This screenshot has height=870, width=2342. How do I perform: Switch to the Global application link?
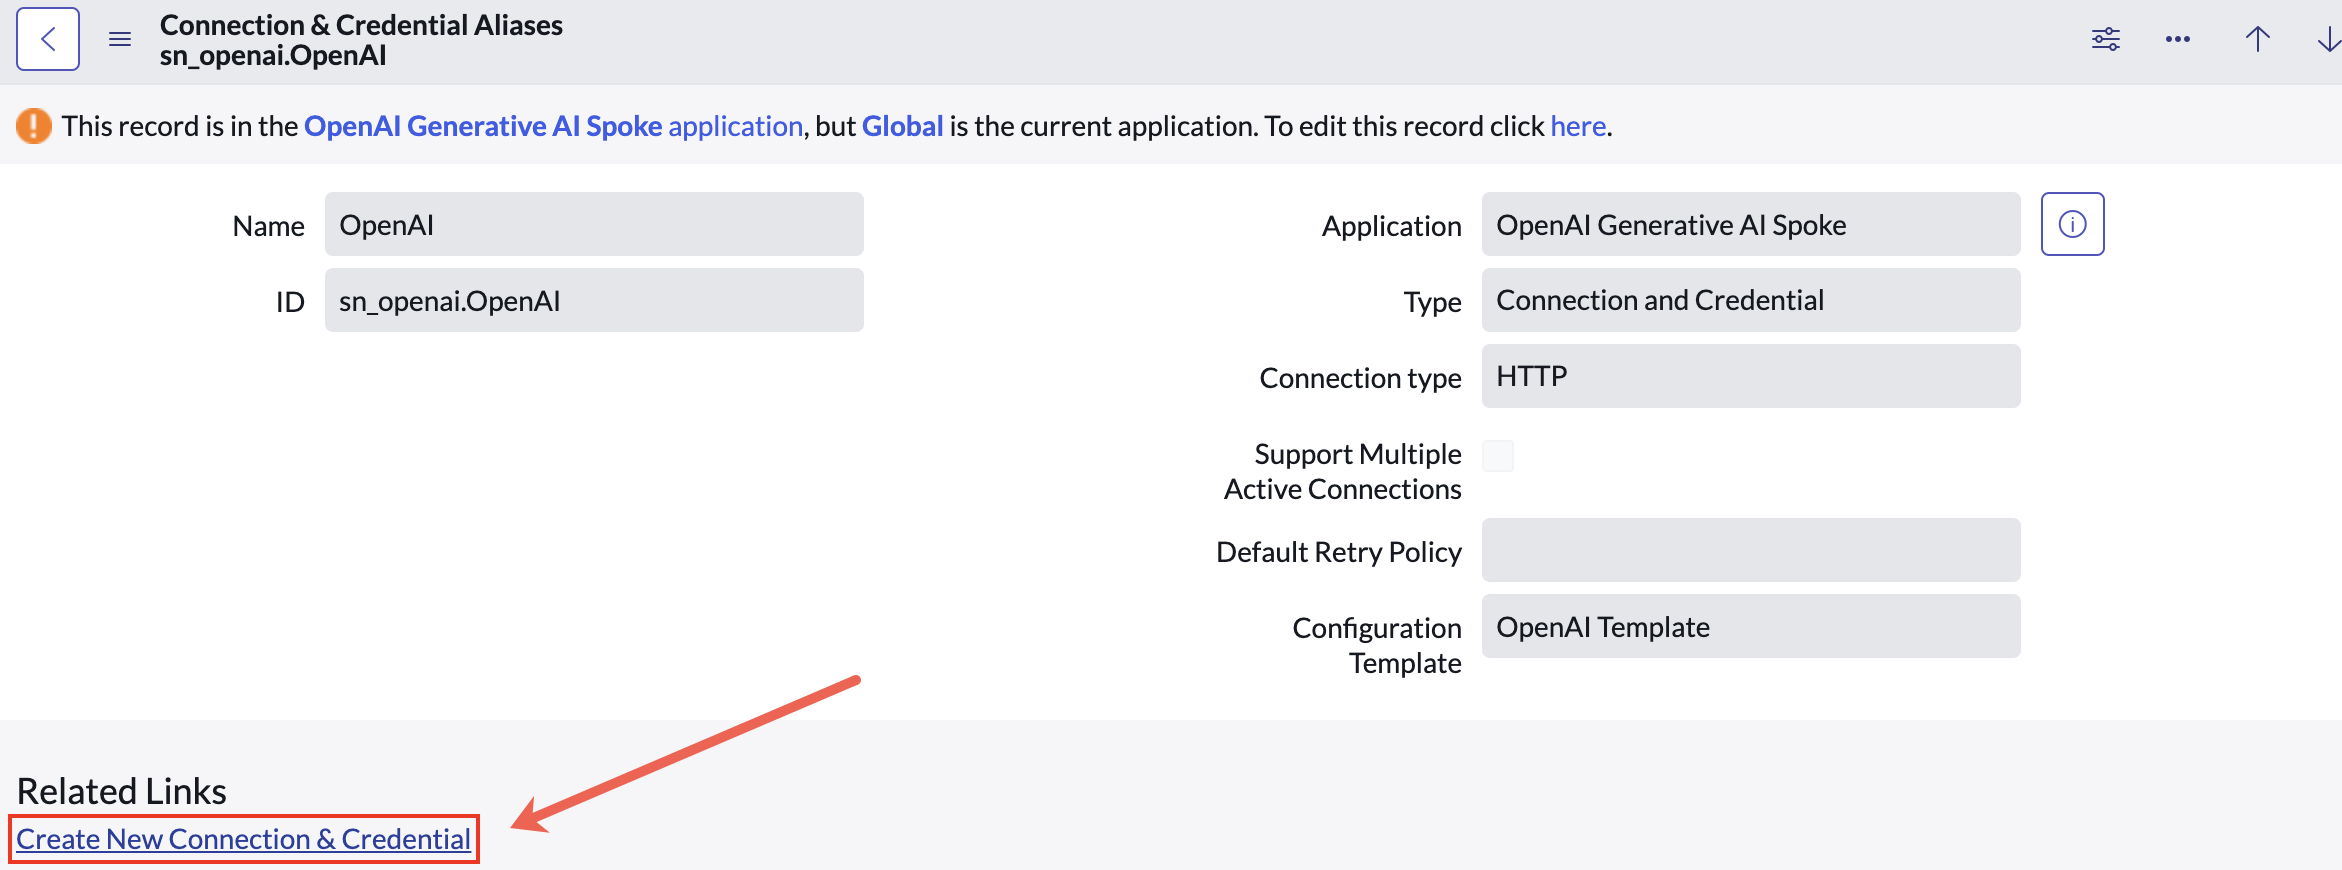(x=903, y=126)
